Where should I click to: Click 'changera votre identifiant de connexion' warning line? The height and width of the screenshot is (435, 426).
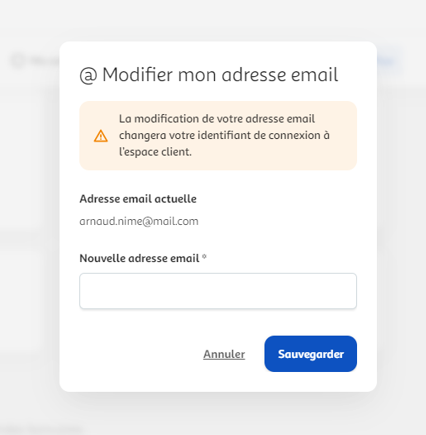point(220,135)
